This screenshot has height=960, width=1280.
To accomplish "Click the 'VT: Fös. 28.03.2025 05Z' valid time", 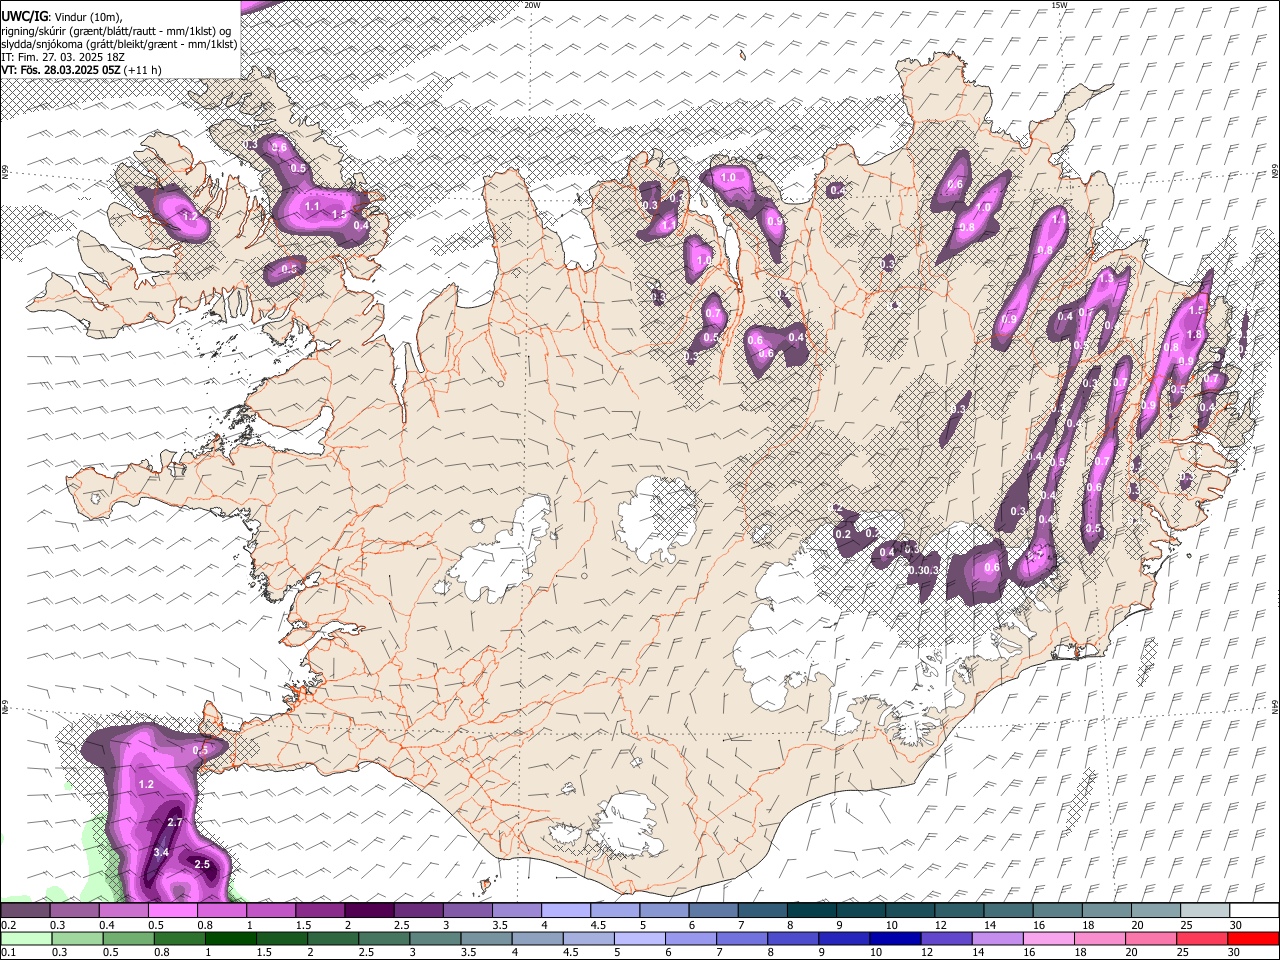I will click(61, 70).
